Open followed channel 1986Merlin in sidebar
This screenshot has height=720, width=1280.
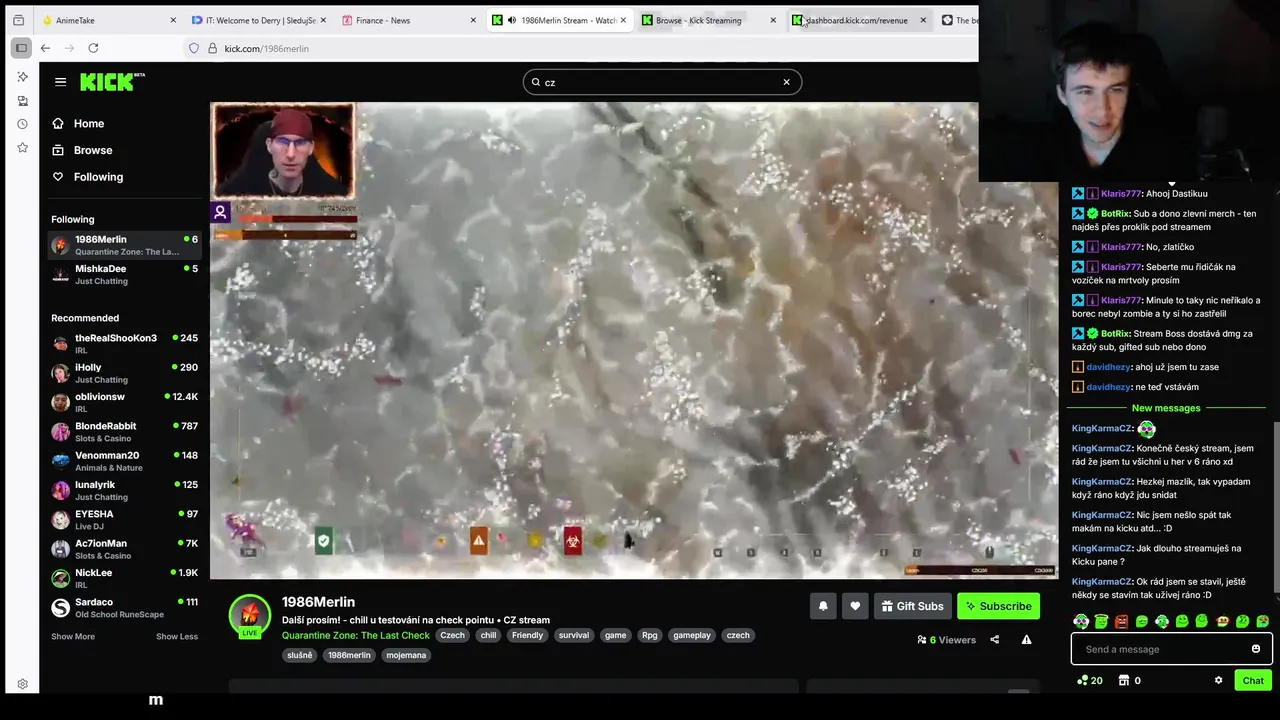point(125,245)
